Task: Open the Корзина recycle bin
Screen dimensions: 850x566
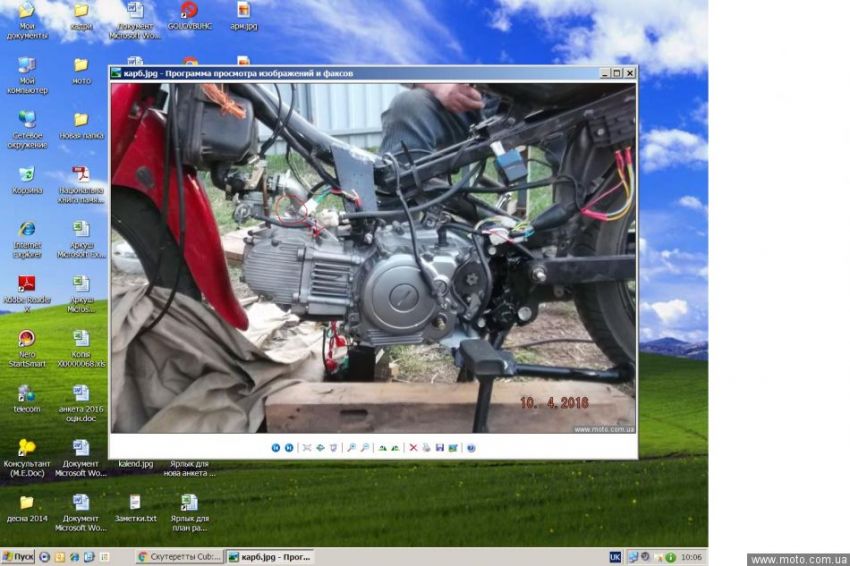Action: [x=27, y=181]
